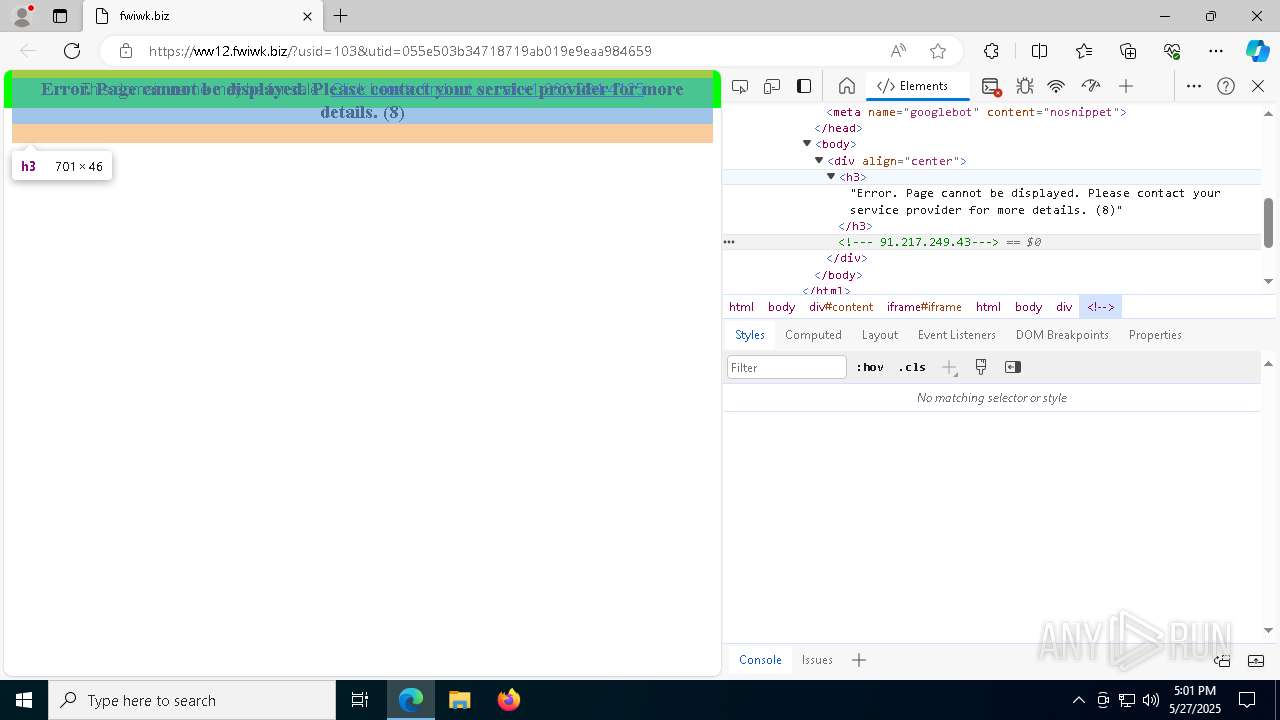Add this page to favorites star
1280x720 pixels.
click(938, 51)
